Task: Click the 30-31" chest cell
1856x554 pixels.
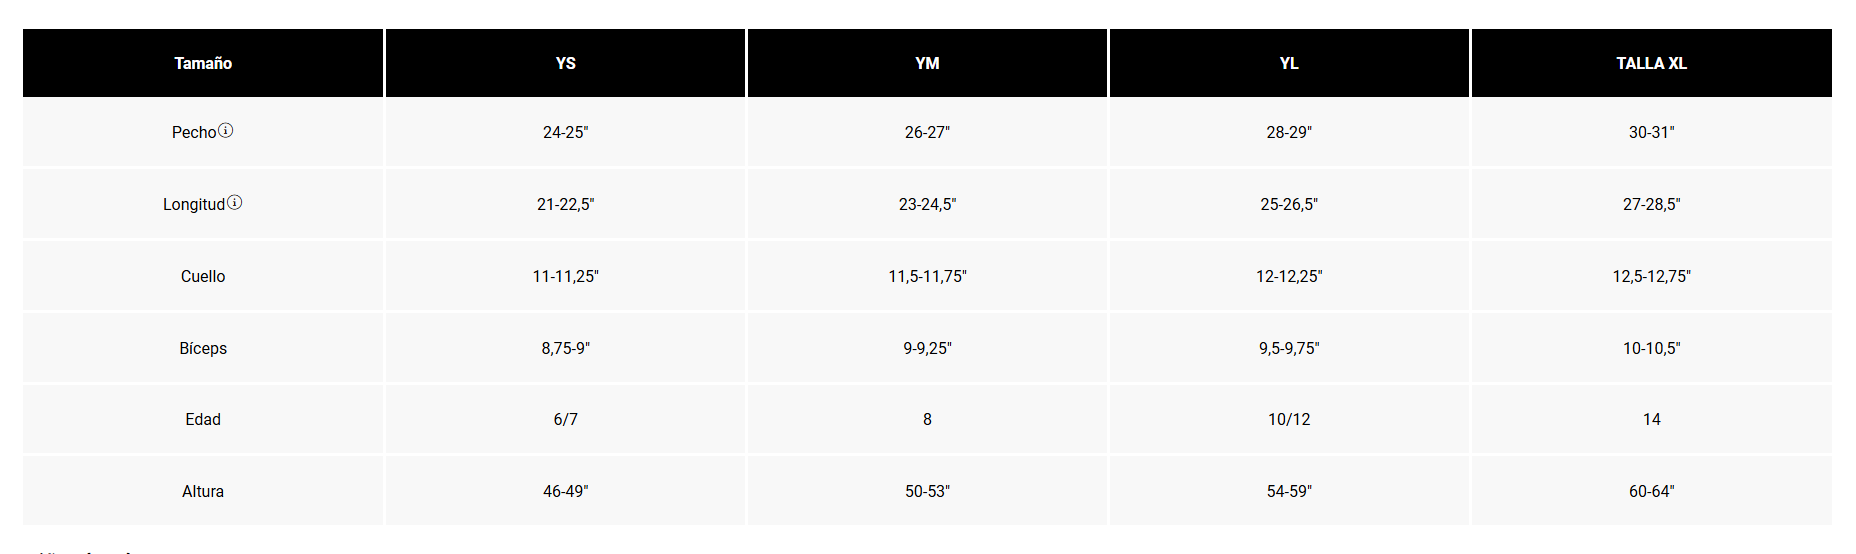Action: (x=1651, y=132)
